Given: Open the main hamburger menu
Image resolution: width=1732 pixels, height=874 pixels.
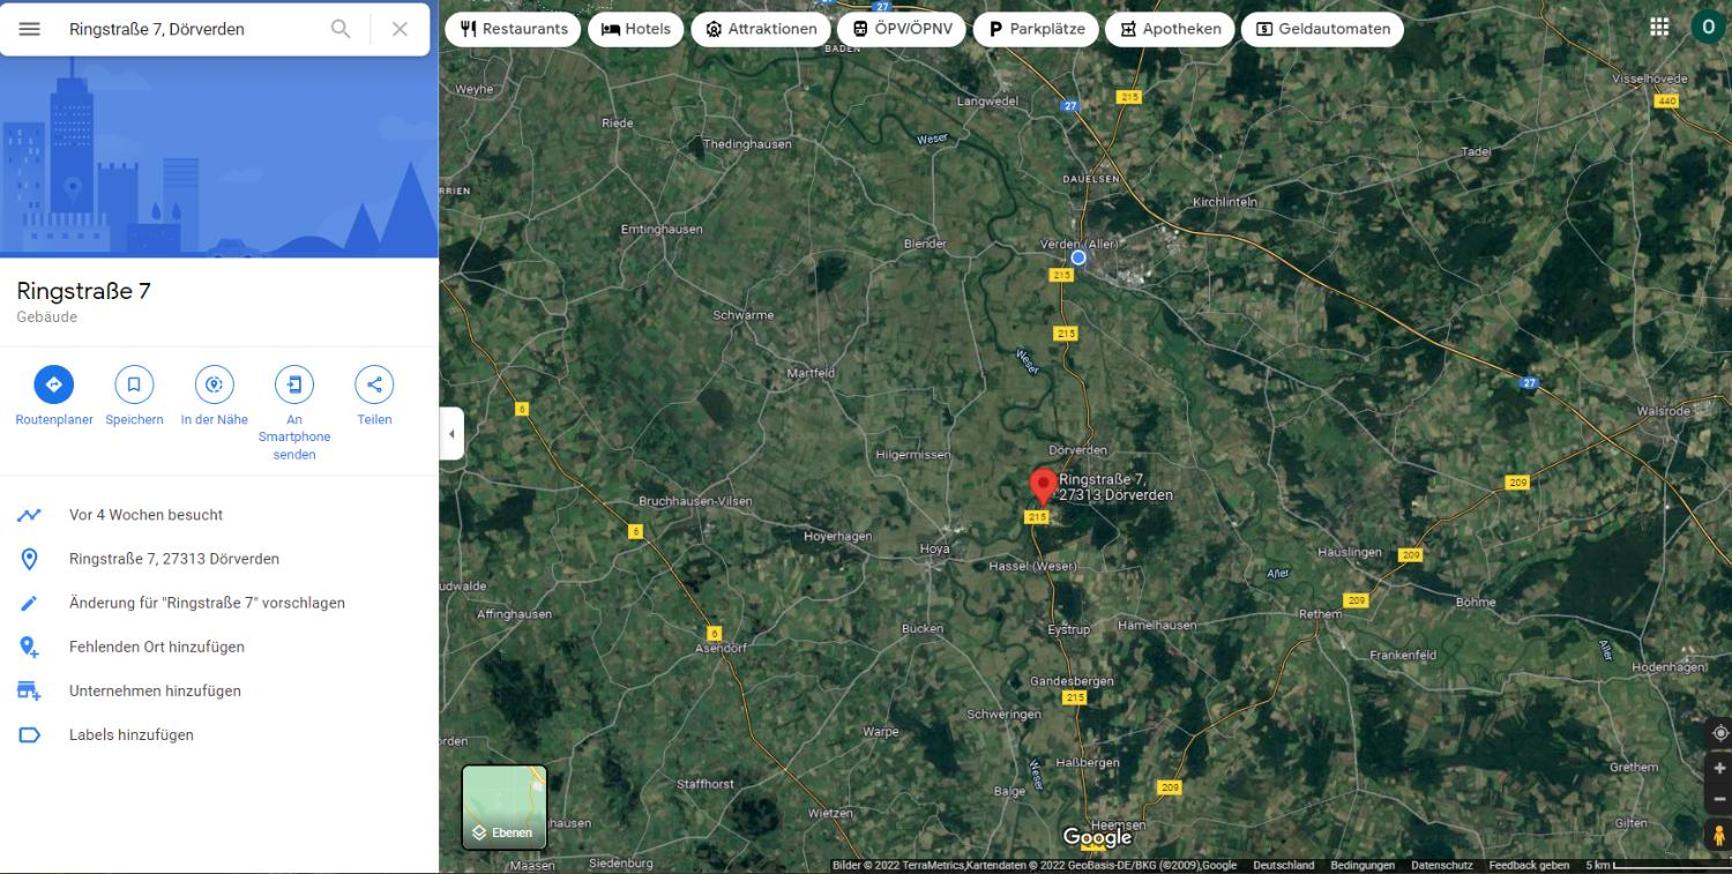Looking at the screenshot, I should point(30,29).
